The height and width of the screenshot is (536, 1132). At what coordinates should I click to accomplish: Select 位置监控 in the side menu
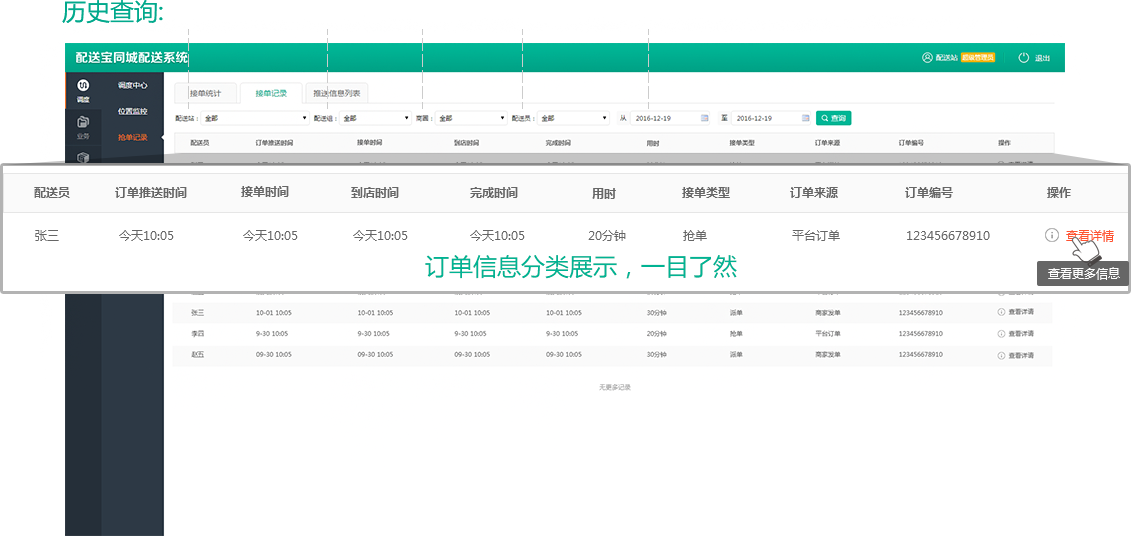click(132, 111)
